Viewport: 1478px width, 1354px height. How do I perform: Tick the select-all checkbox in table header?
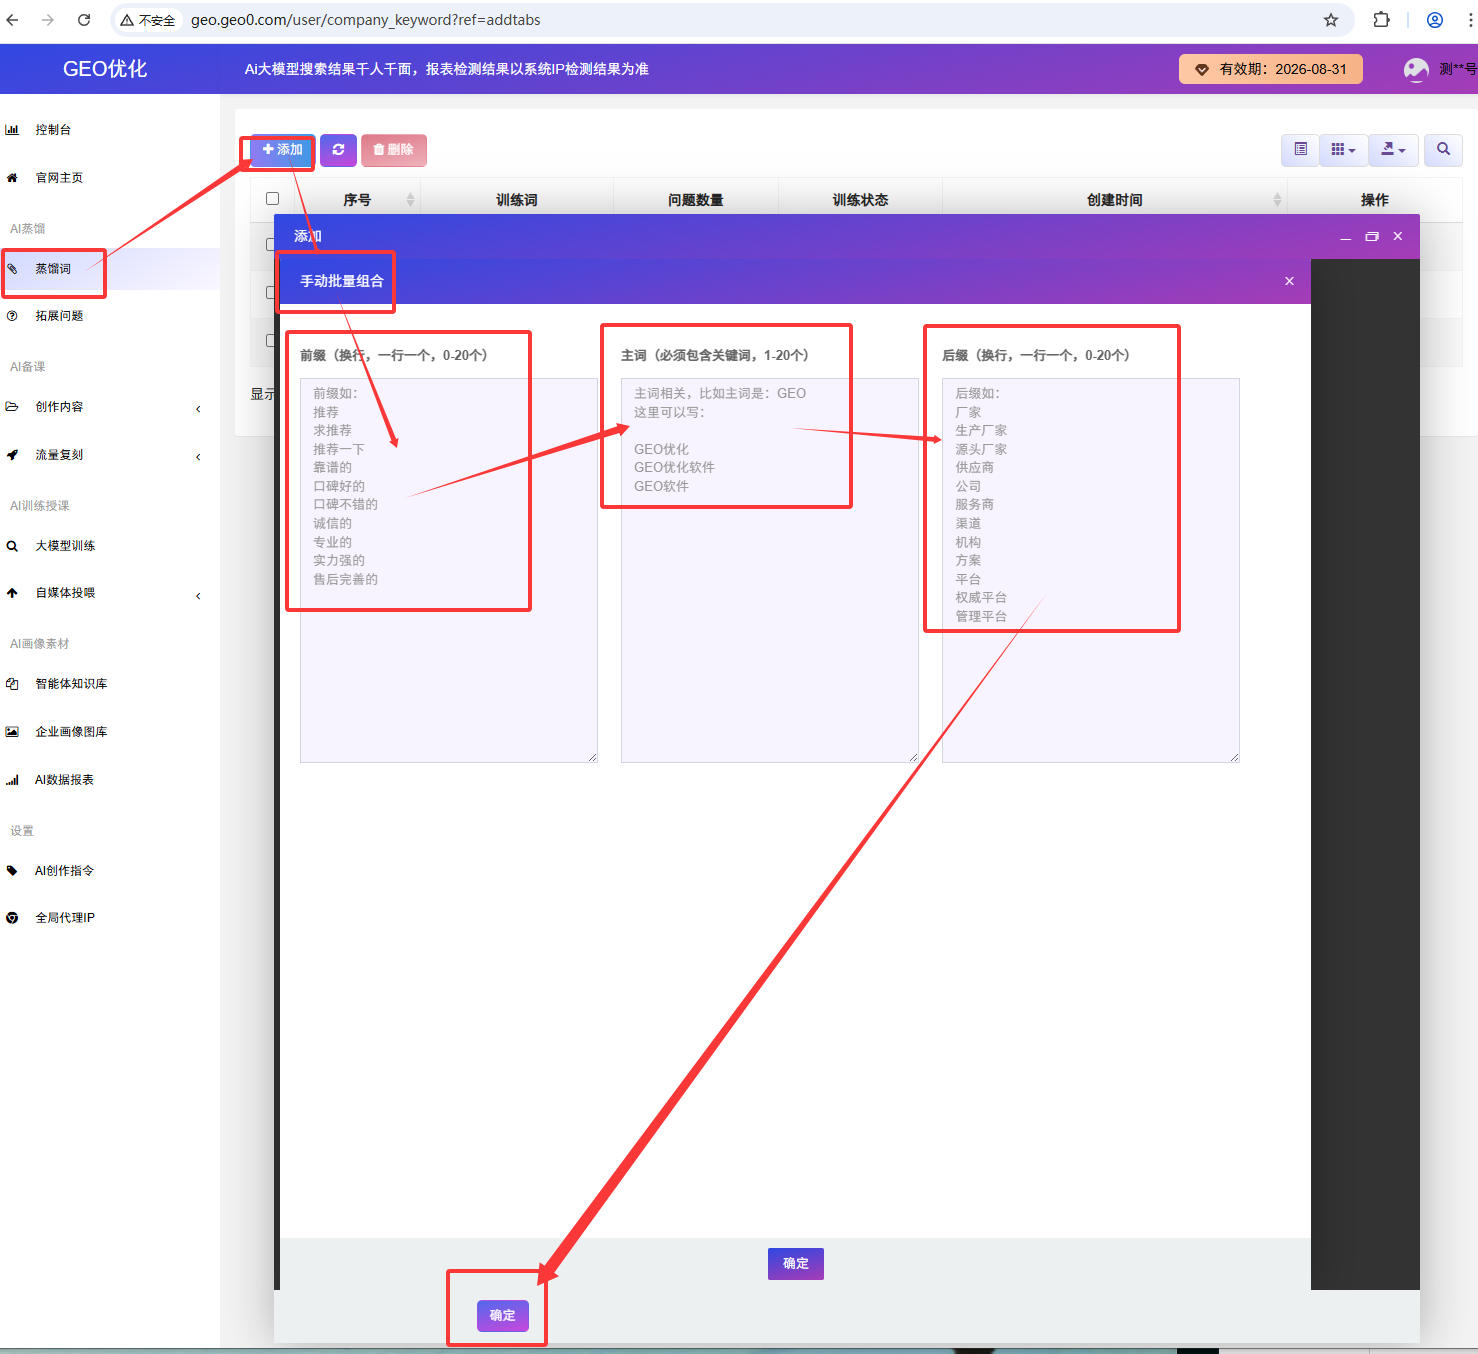click(272, 199)
